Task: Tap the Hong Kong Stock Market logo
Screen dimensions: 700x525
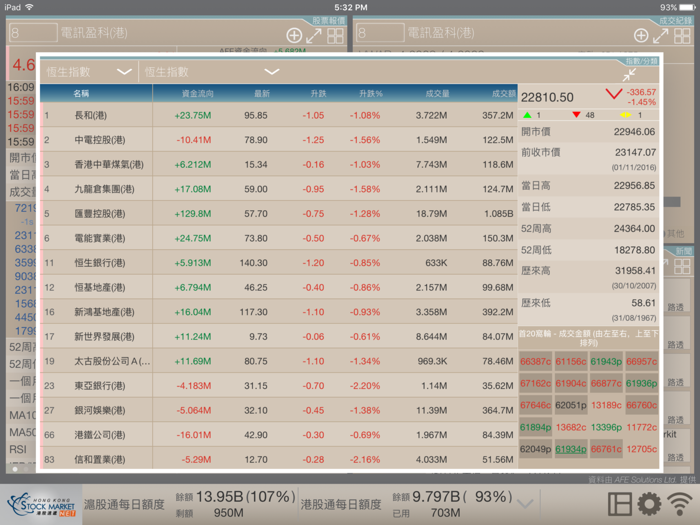Action: pyautogui.click(x=42, y=505)
